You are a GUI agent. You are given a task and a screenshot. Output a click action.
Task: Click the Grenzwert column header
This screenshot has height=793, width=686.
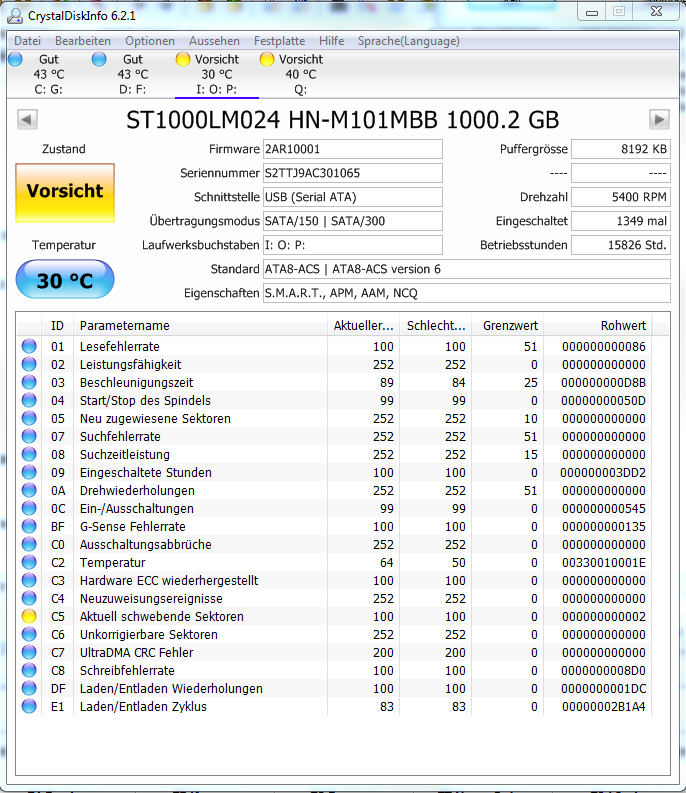click(x=507, y=326)
